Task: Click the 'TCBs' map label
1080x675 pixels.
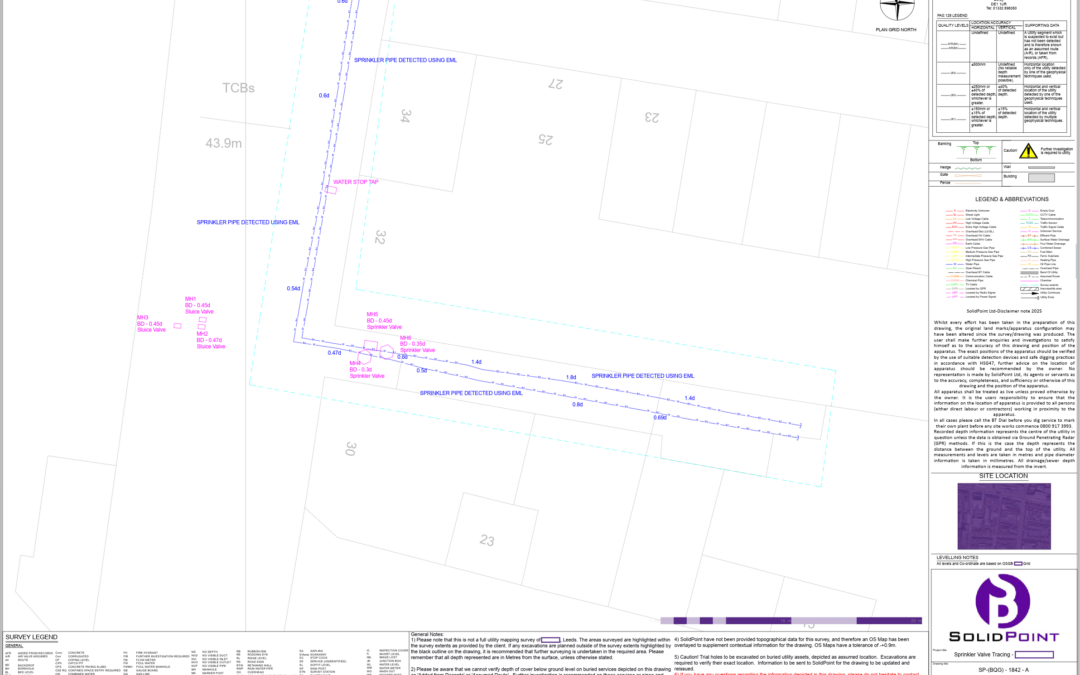Action: click(238, 88)
